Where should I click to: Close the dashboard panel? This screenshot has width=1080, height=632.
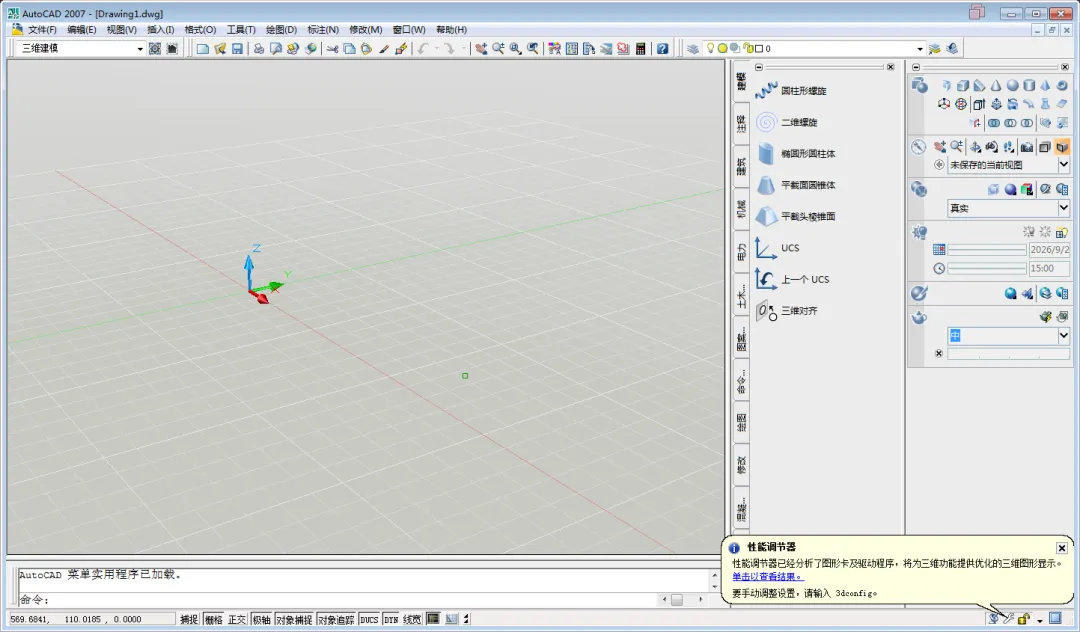click(x=1065, y=67)
